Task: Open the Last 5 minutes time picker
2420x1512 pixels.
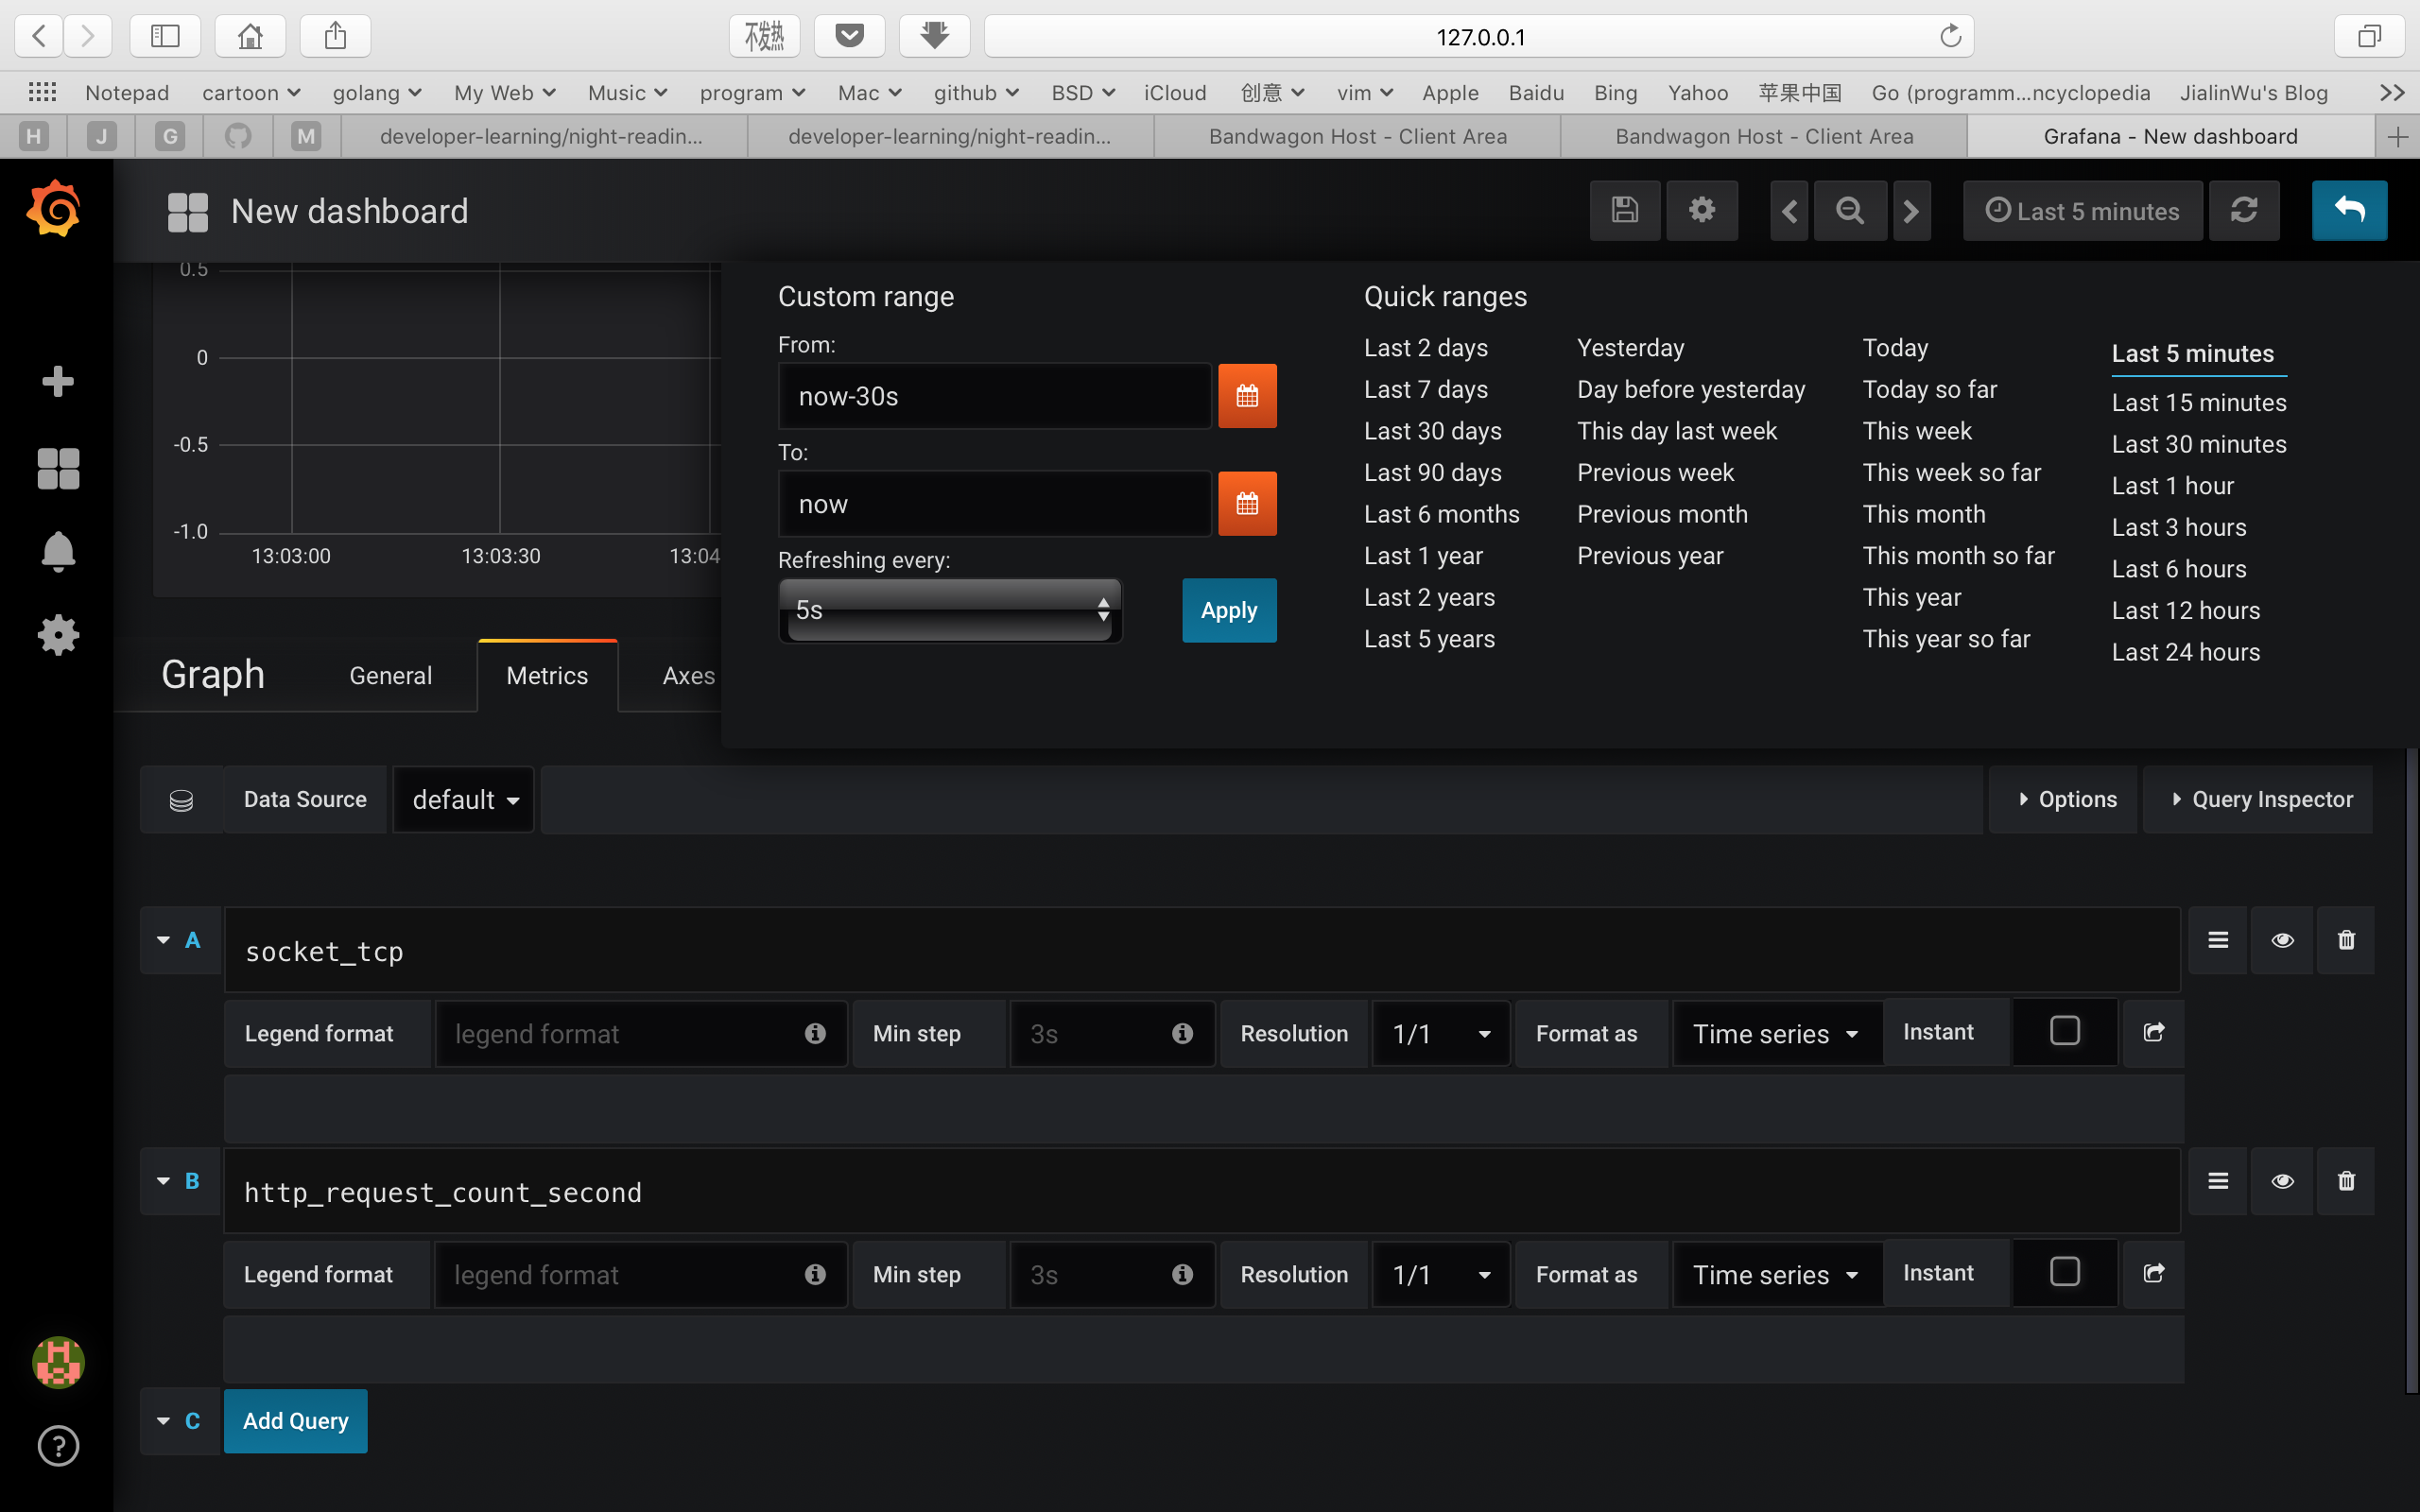Action: coord(2082,211)
